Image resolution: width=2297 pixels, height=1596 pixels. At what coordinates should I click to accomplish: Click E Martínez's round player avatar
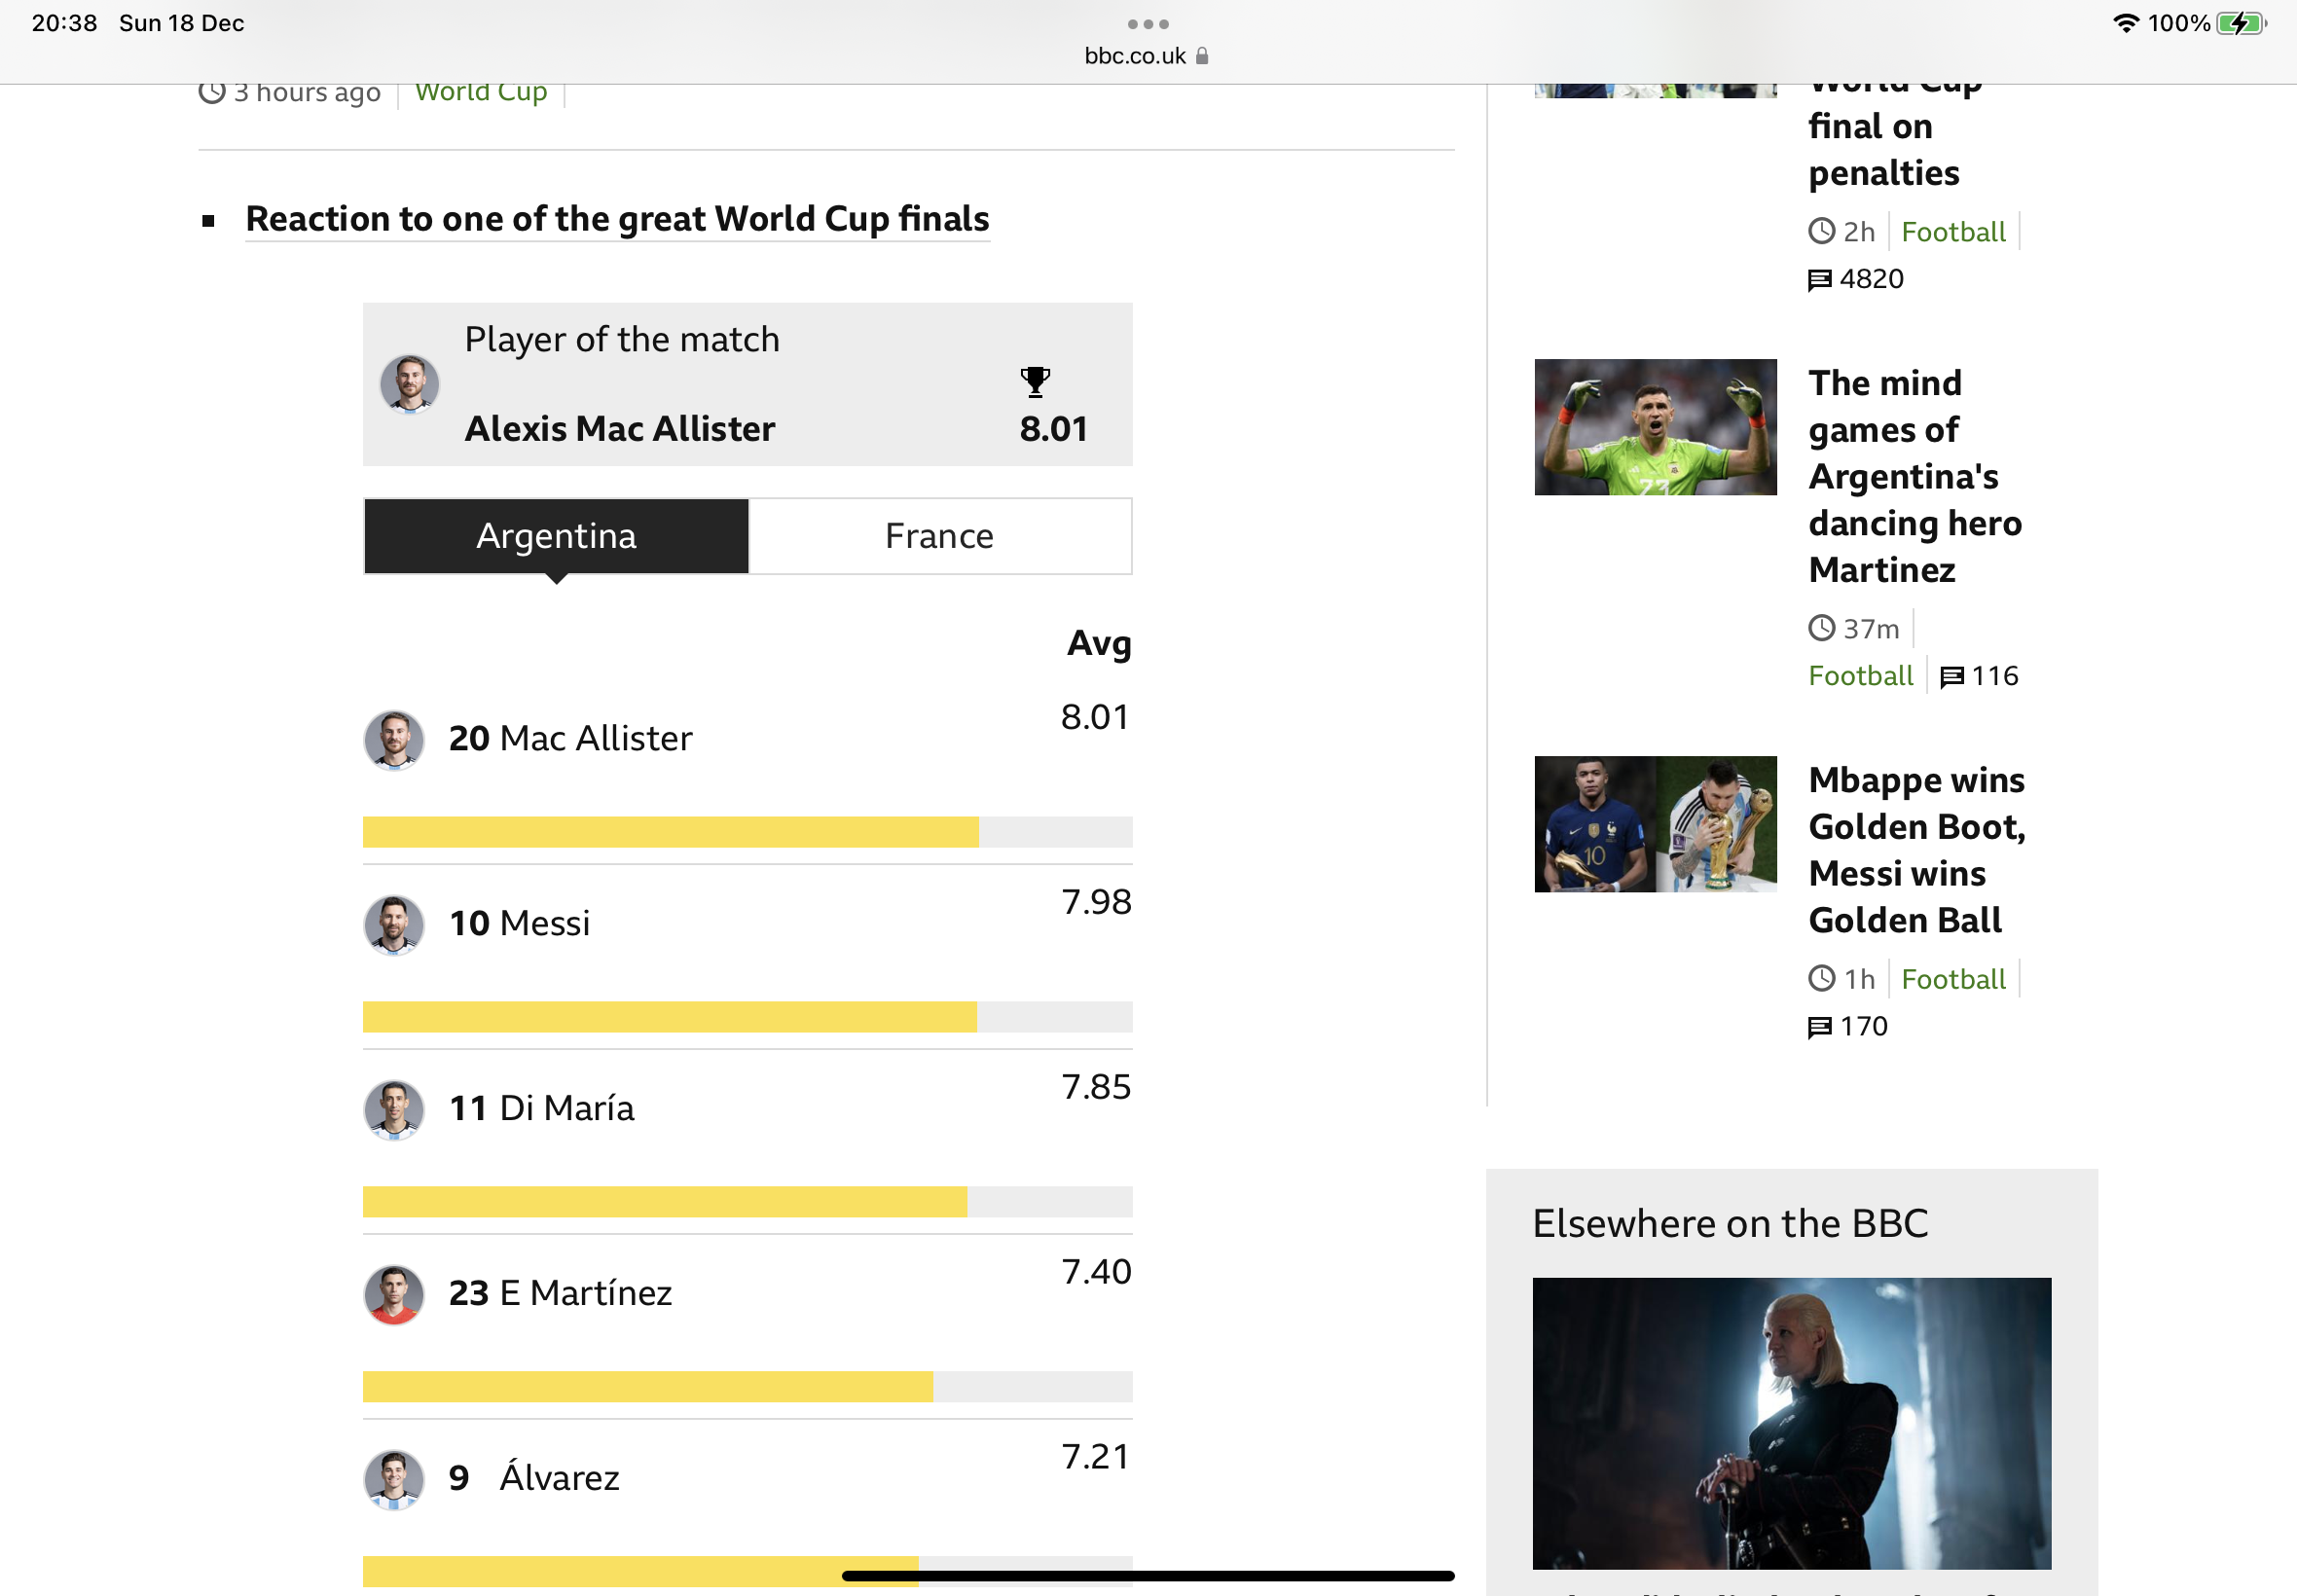point(394,1295)
